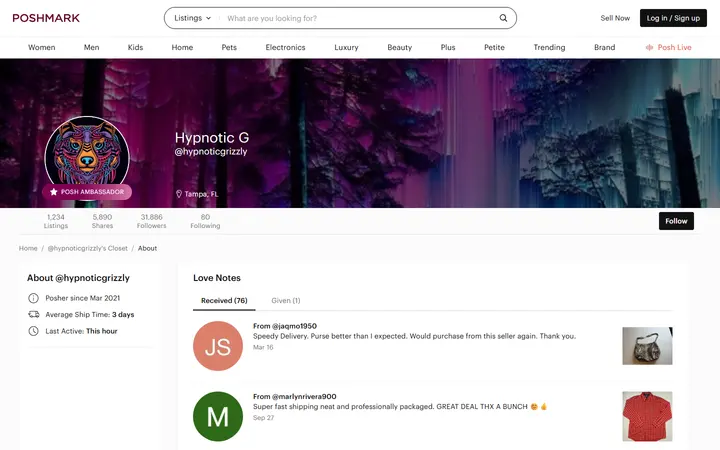The image size is (720, 450).
Task: Click the Posh Ambassador badge
Action: pos(87,192)
